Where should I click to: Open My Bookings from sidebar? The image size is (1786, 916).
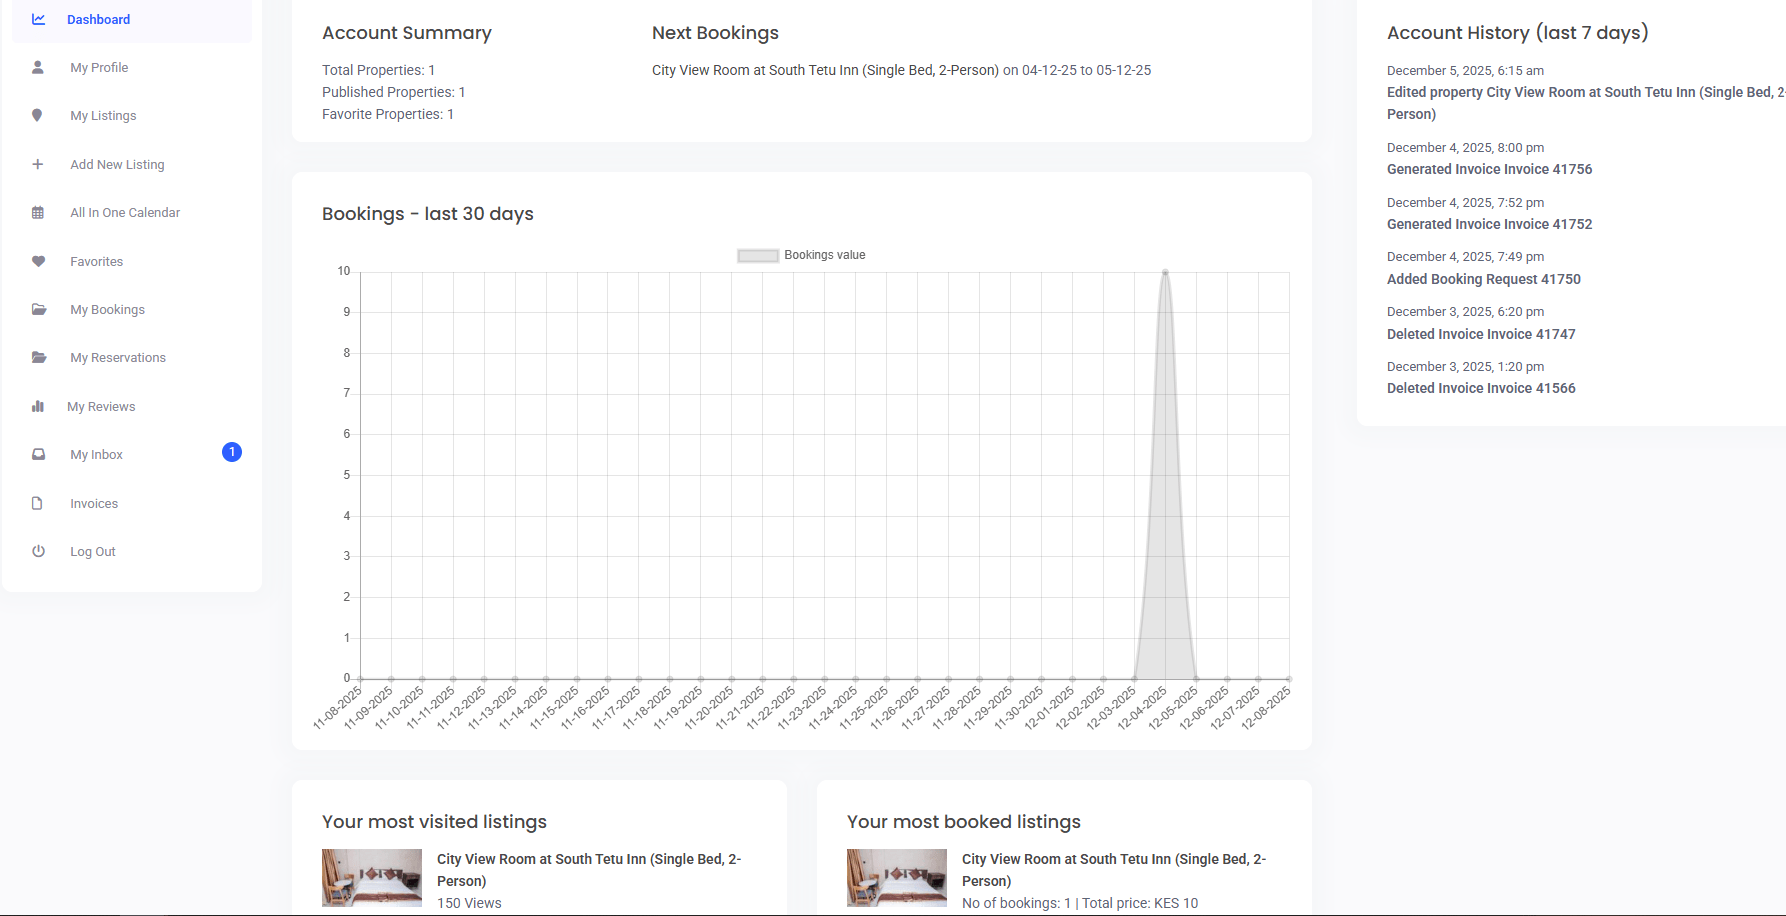(107, 310)
